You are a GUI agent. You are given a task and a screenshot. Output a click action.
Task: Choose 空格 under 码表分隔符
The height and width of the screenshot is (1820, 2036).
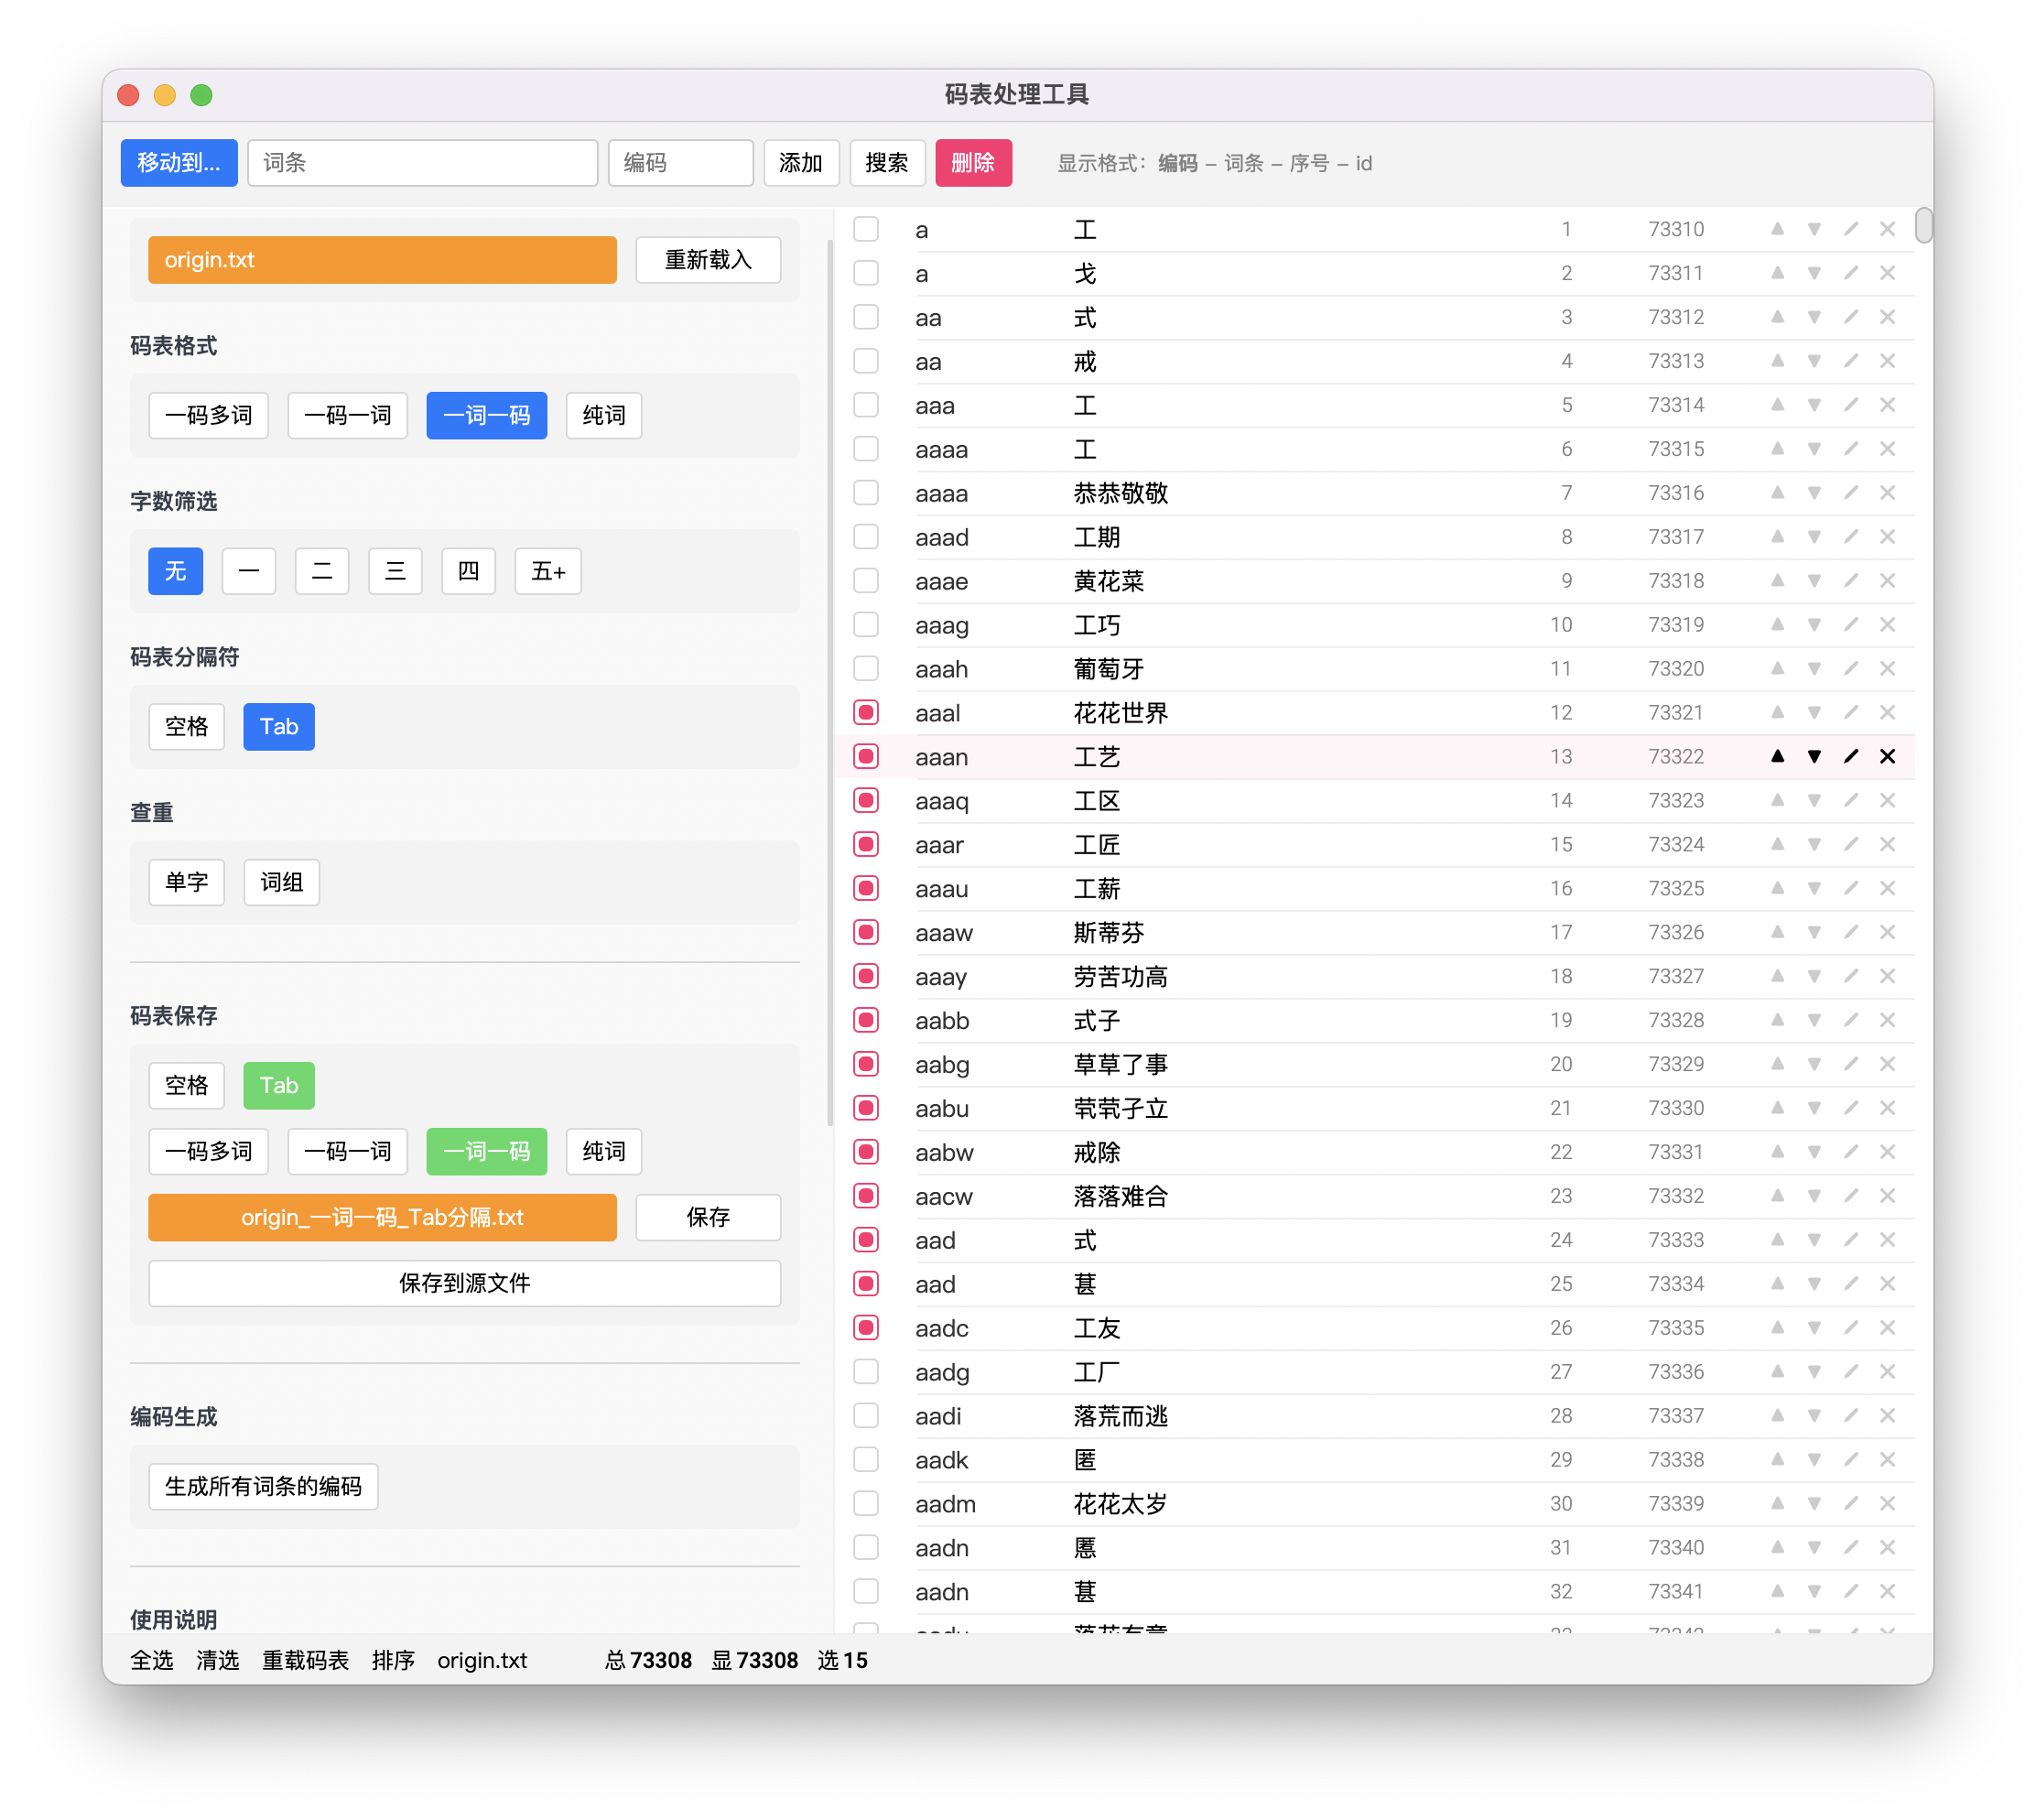point(187,727)
